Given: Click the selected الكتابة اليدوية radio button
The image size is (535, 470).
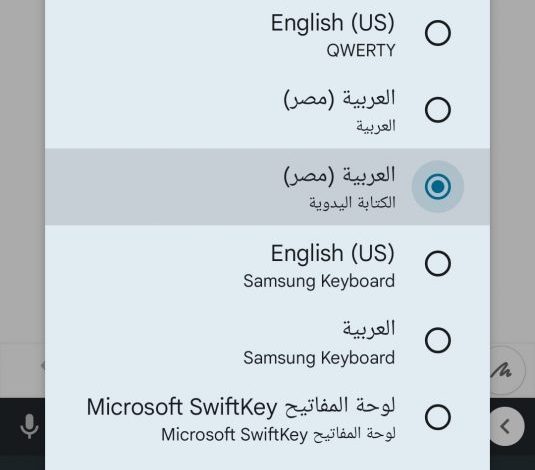Looking at the screenshot, I should [438, 186].
